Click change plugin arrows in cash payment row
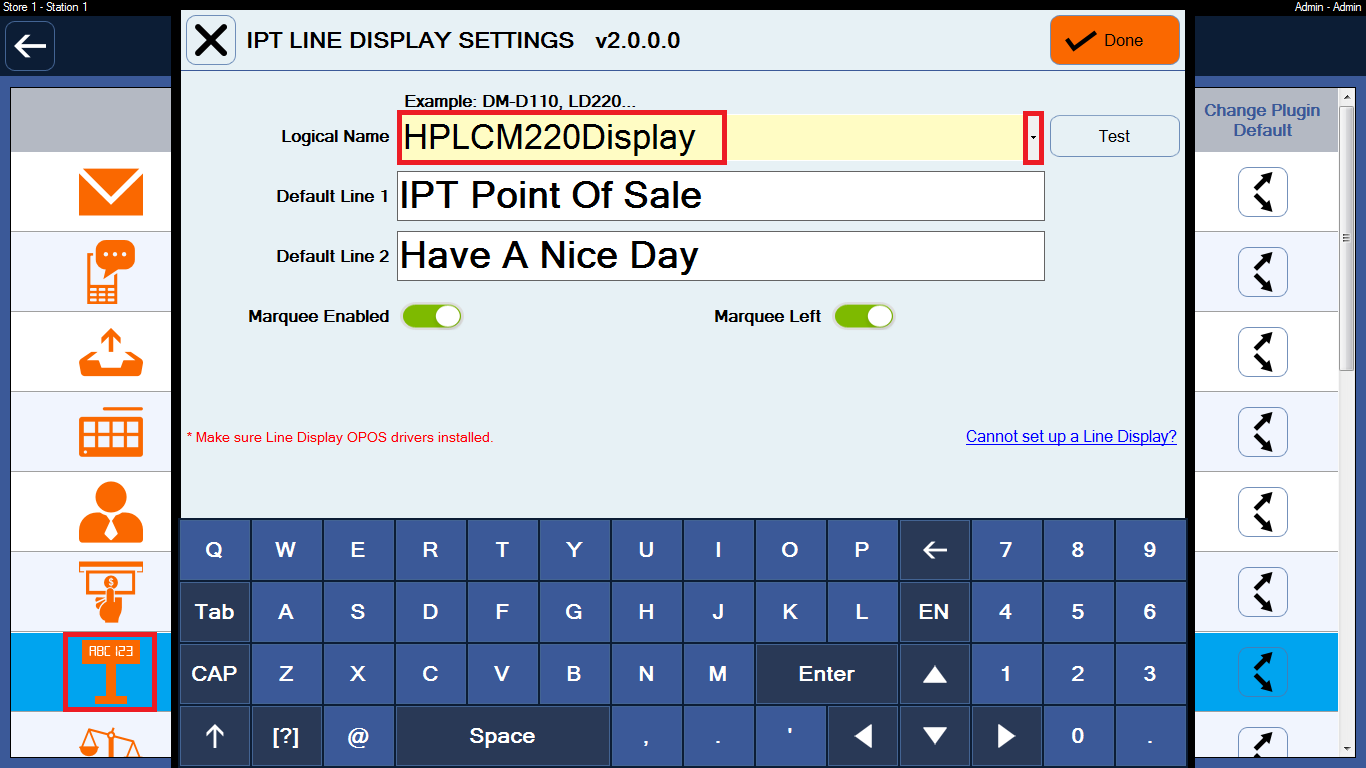Viewport: 1366px width, 768px height. click(x=1263, y=592)
